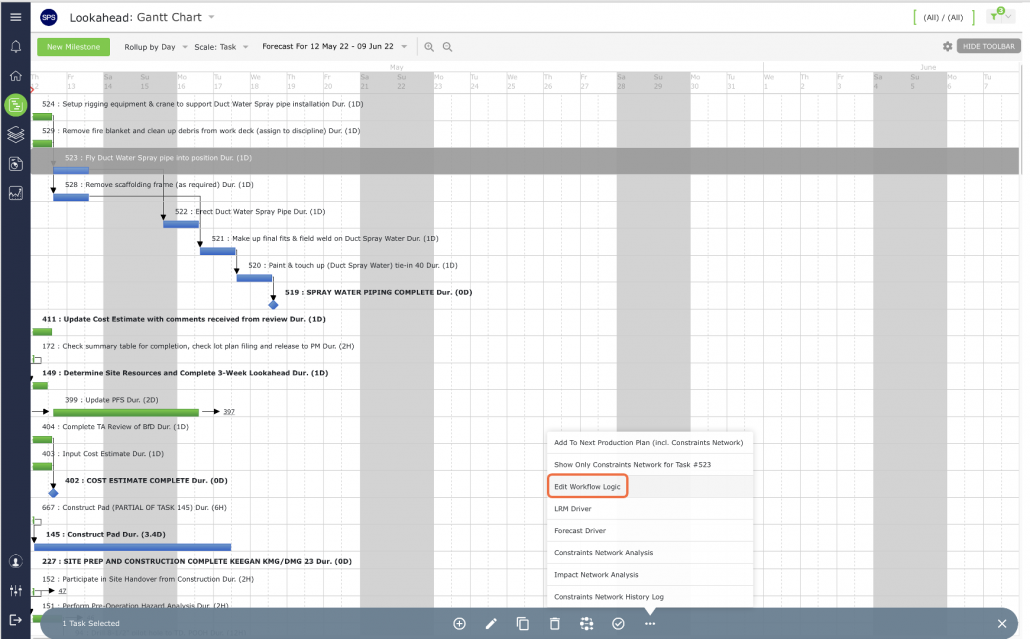The height and width of the screenshot is (639, 1030).
Task: Select task 172 Check summary table label
Action: pos(198,346)
